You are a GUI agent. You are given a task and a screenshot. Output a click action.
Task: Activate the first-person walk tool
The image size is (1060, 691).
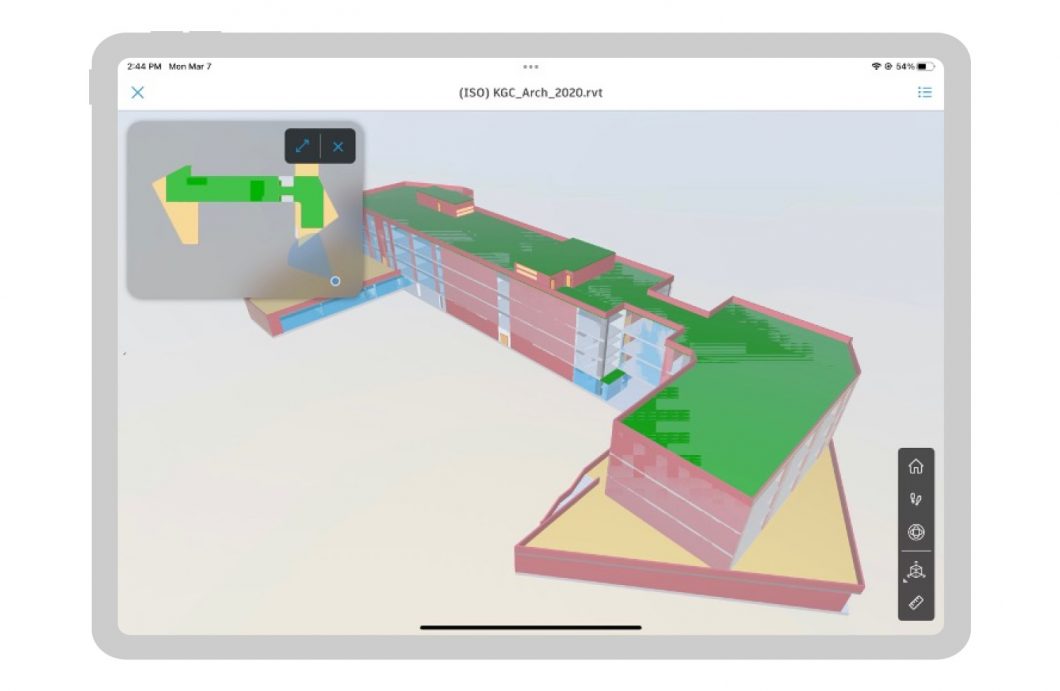click(916, 500)
